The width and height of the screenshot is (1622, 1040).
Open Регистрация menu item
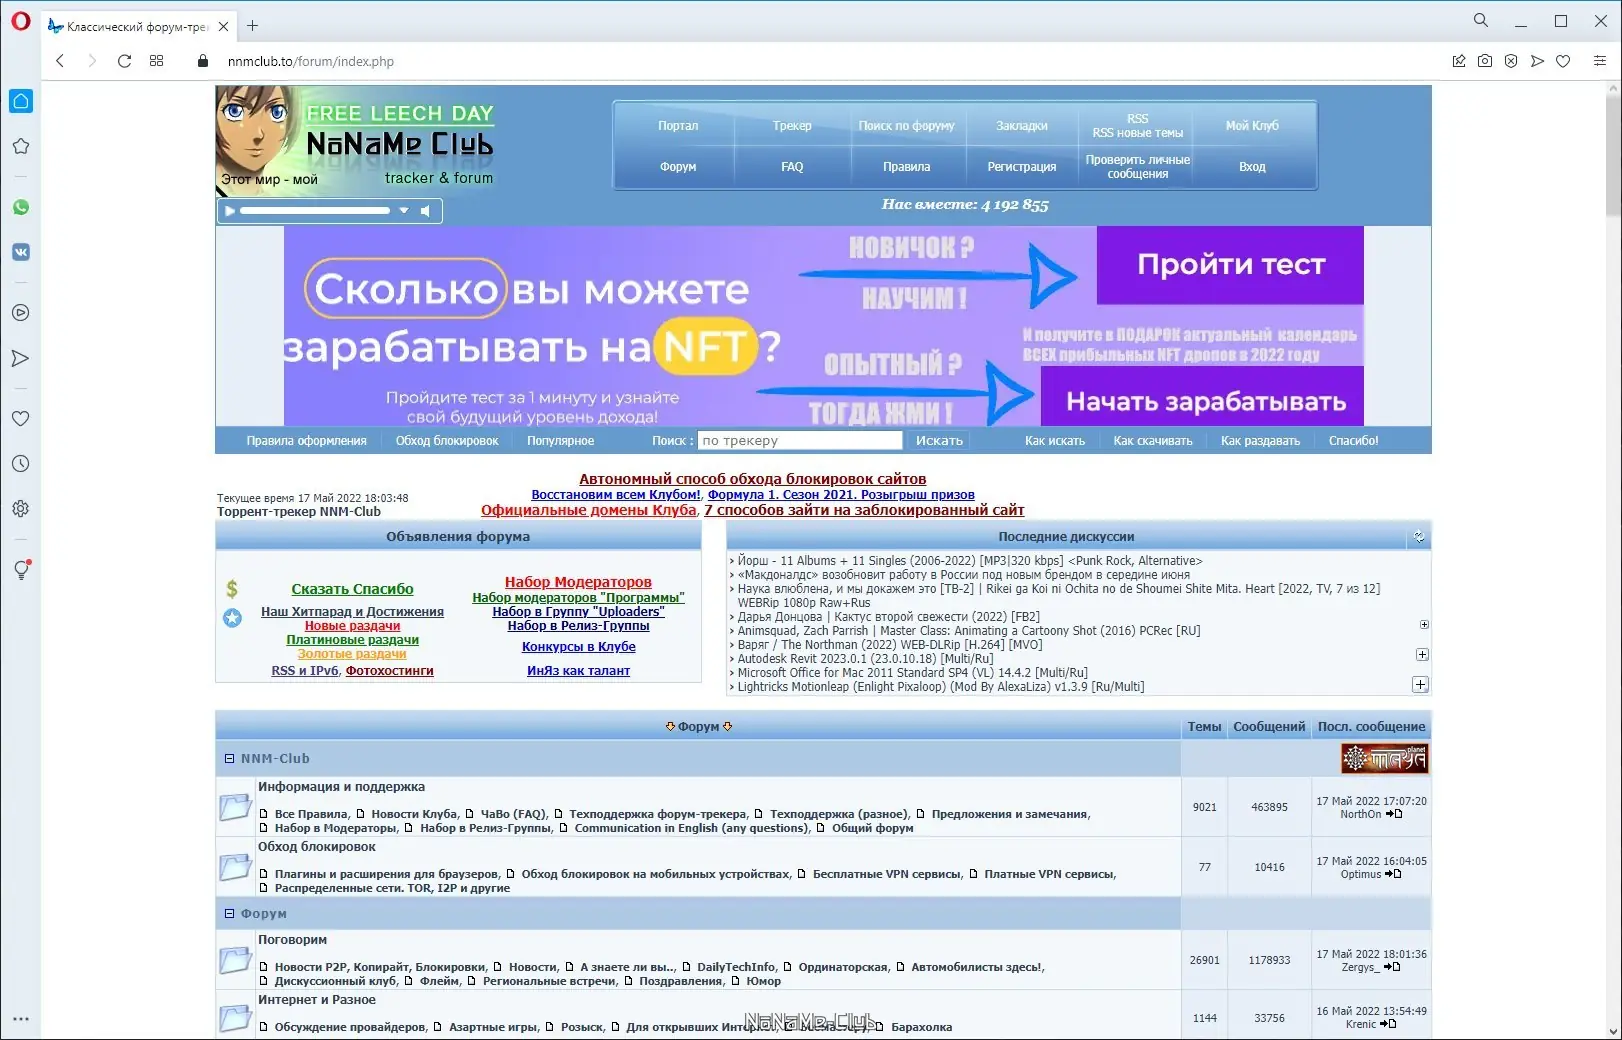tap(1022, 167)
